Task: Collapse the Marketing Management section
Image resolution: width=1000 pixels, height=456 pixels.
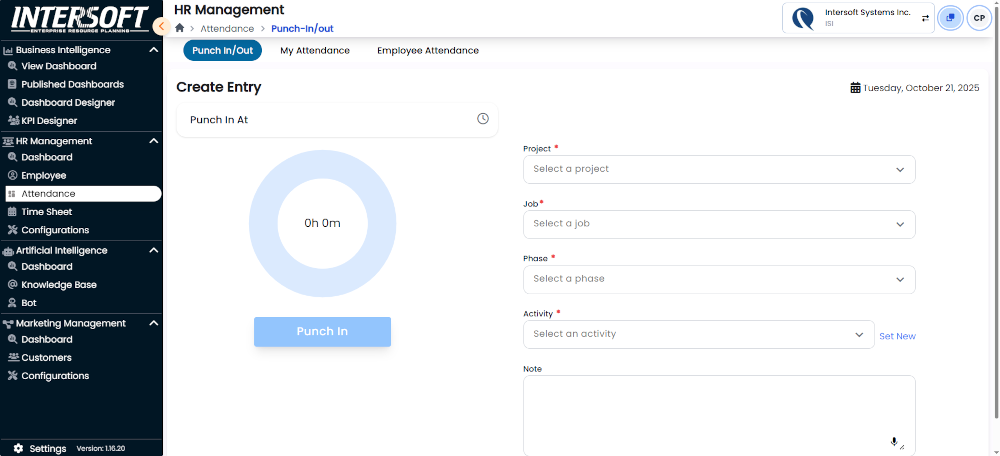Action: pos(154,323)
